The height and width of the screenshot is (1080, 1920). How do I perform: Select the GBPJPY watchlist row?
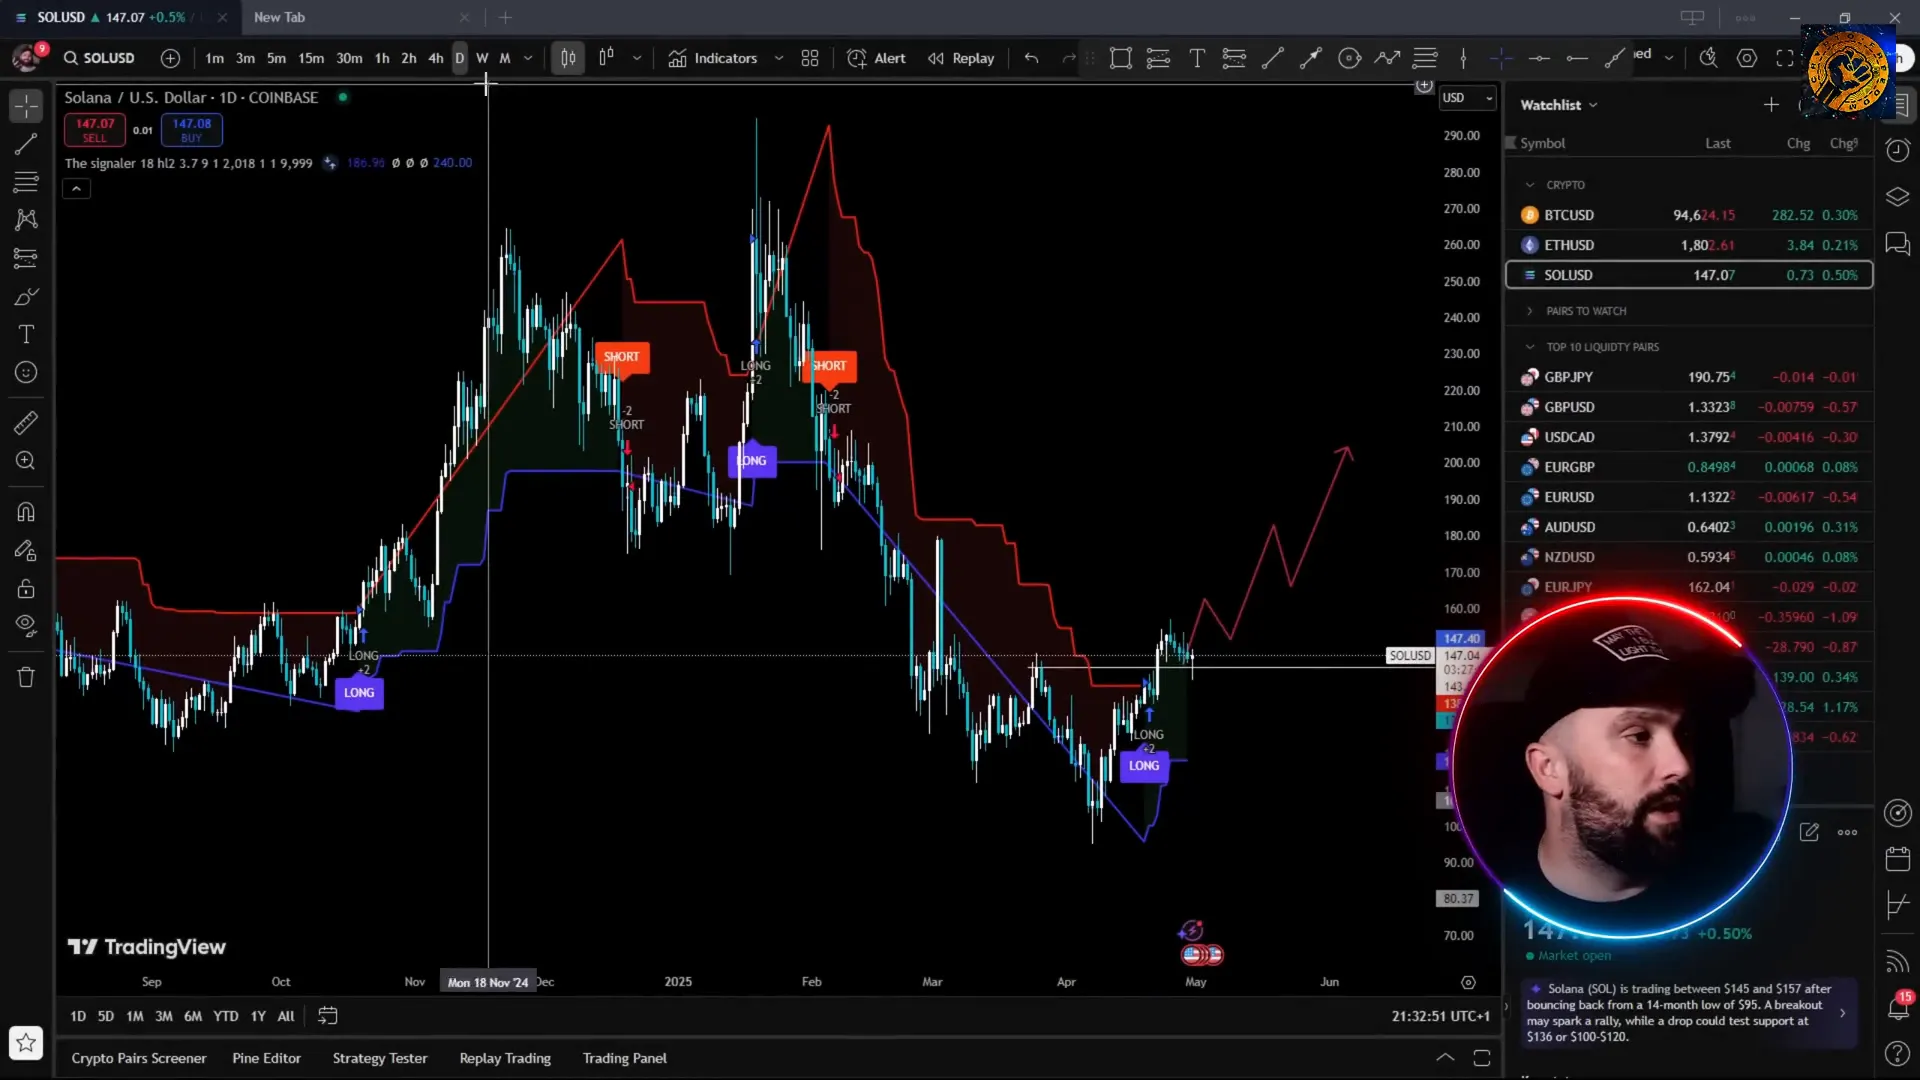pos(1689,377)
